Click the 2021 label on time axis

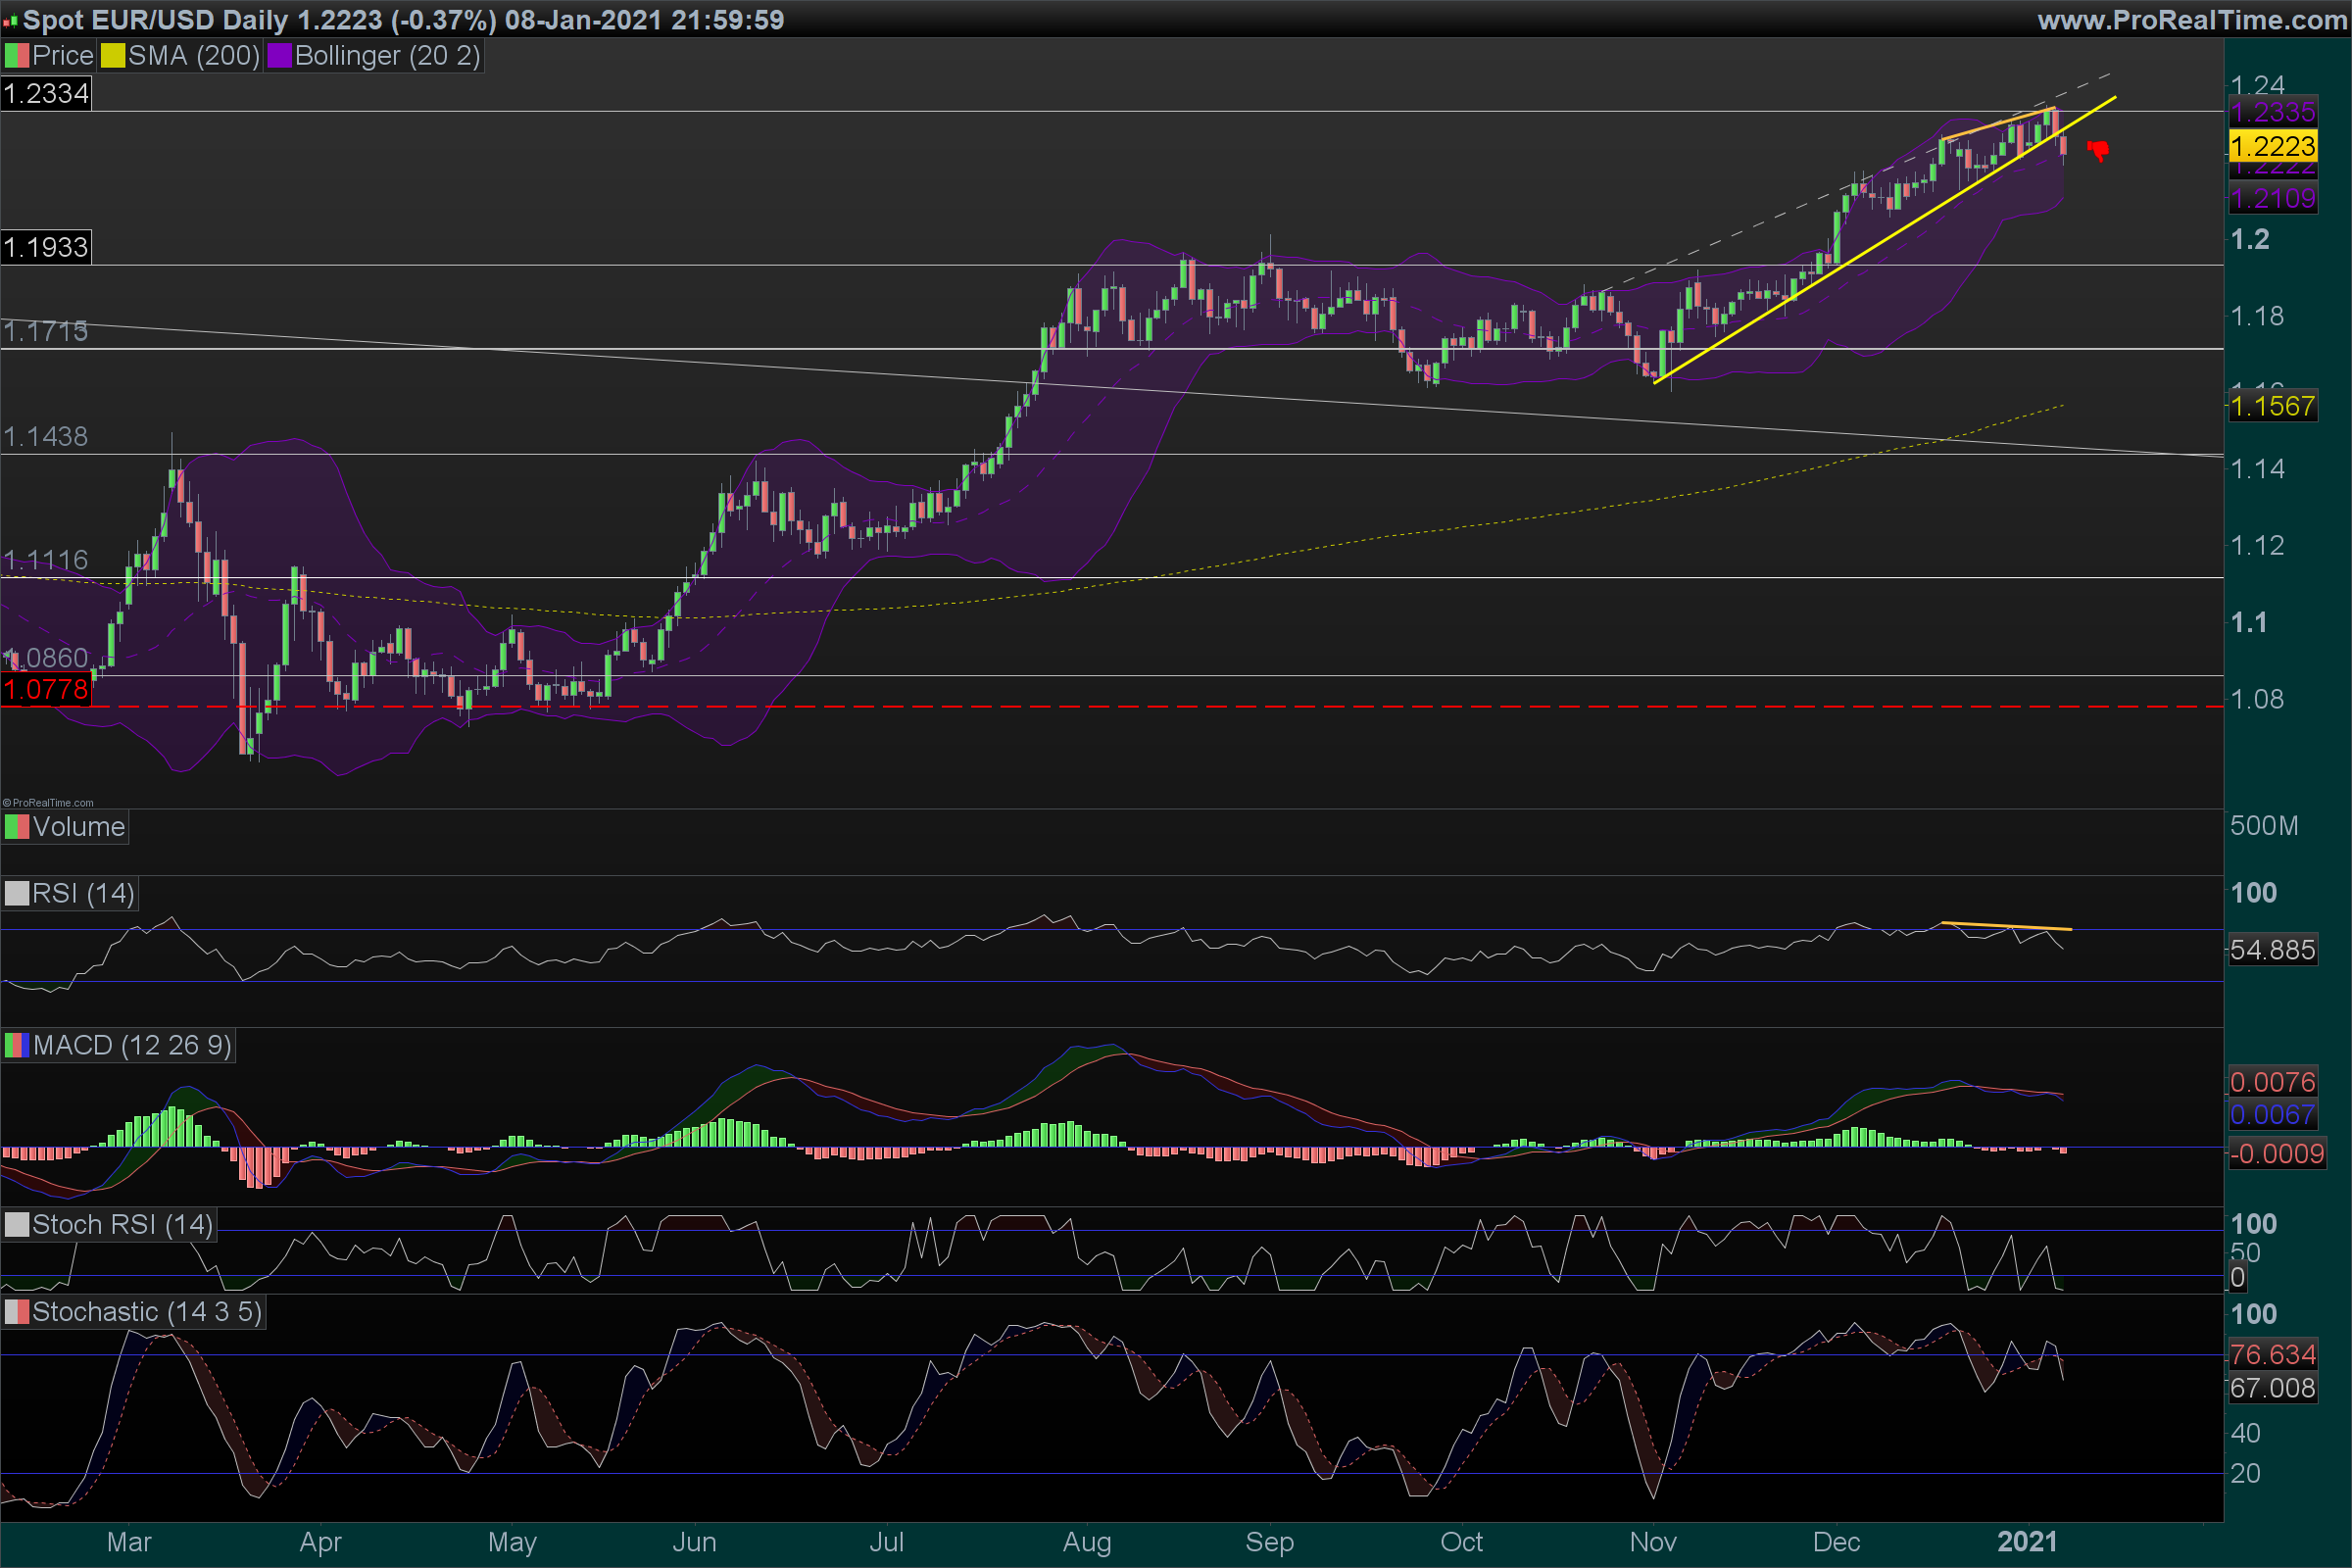click(2027, 1542)
